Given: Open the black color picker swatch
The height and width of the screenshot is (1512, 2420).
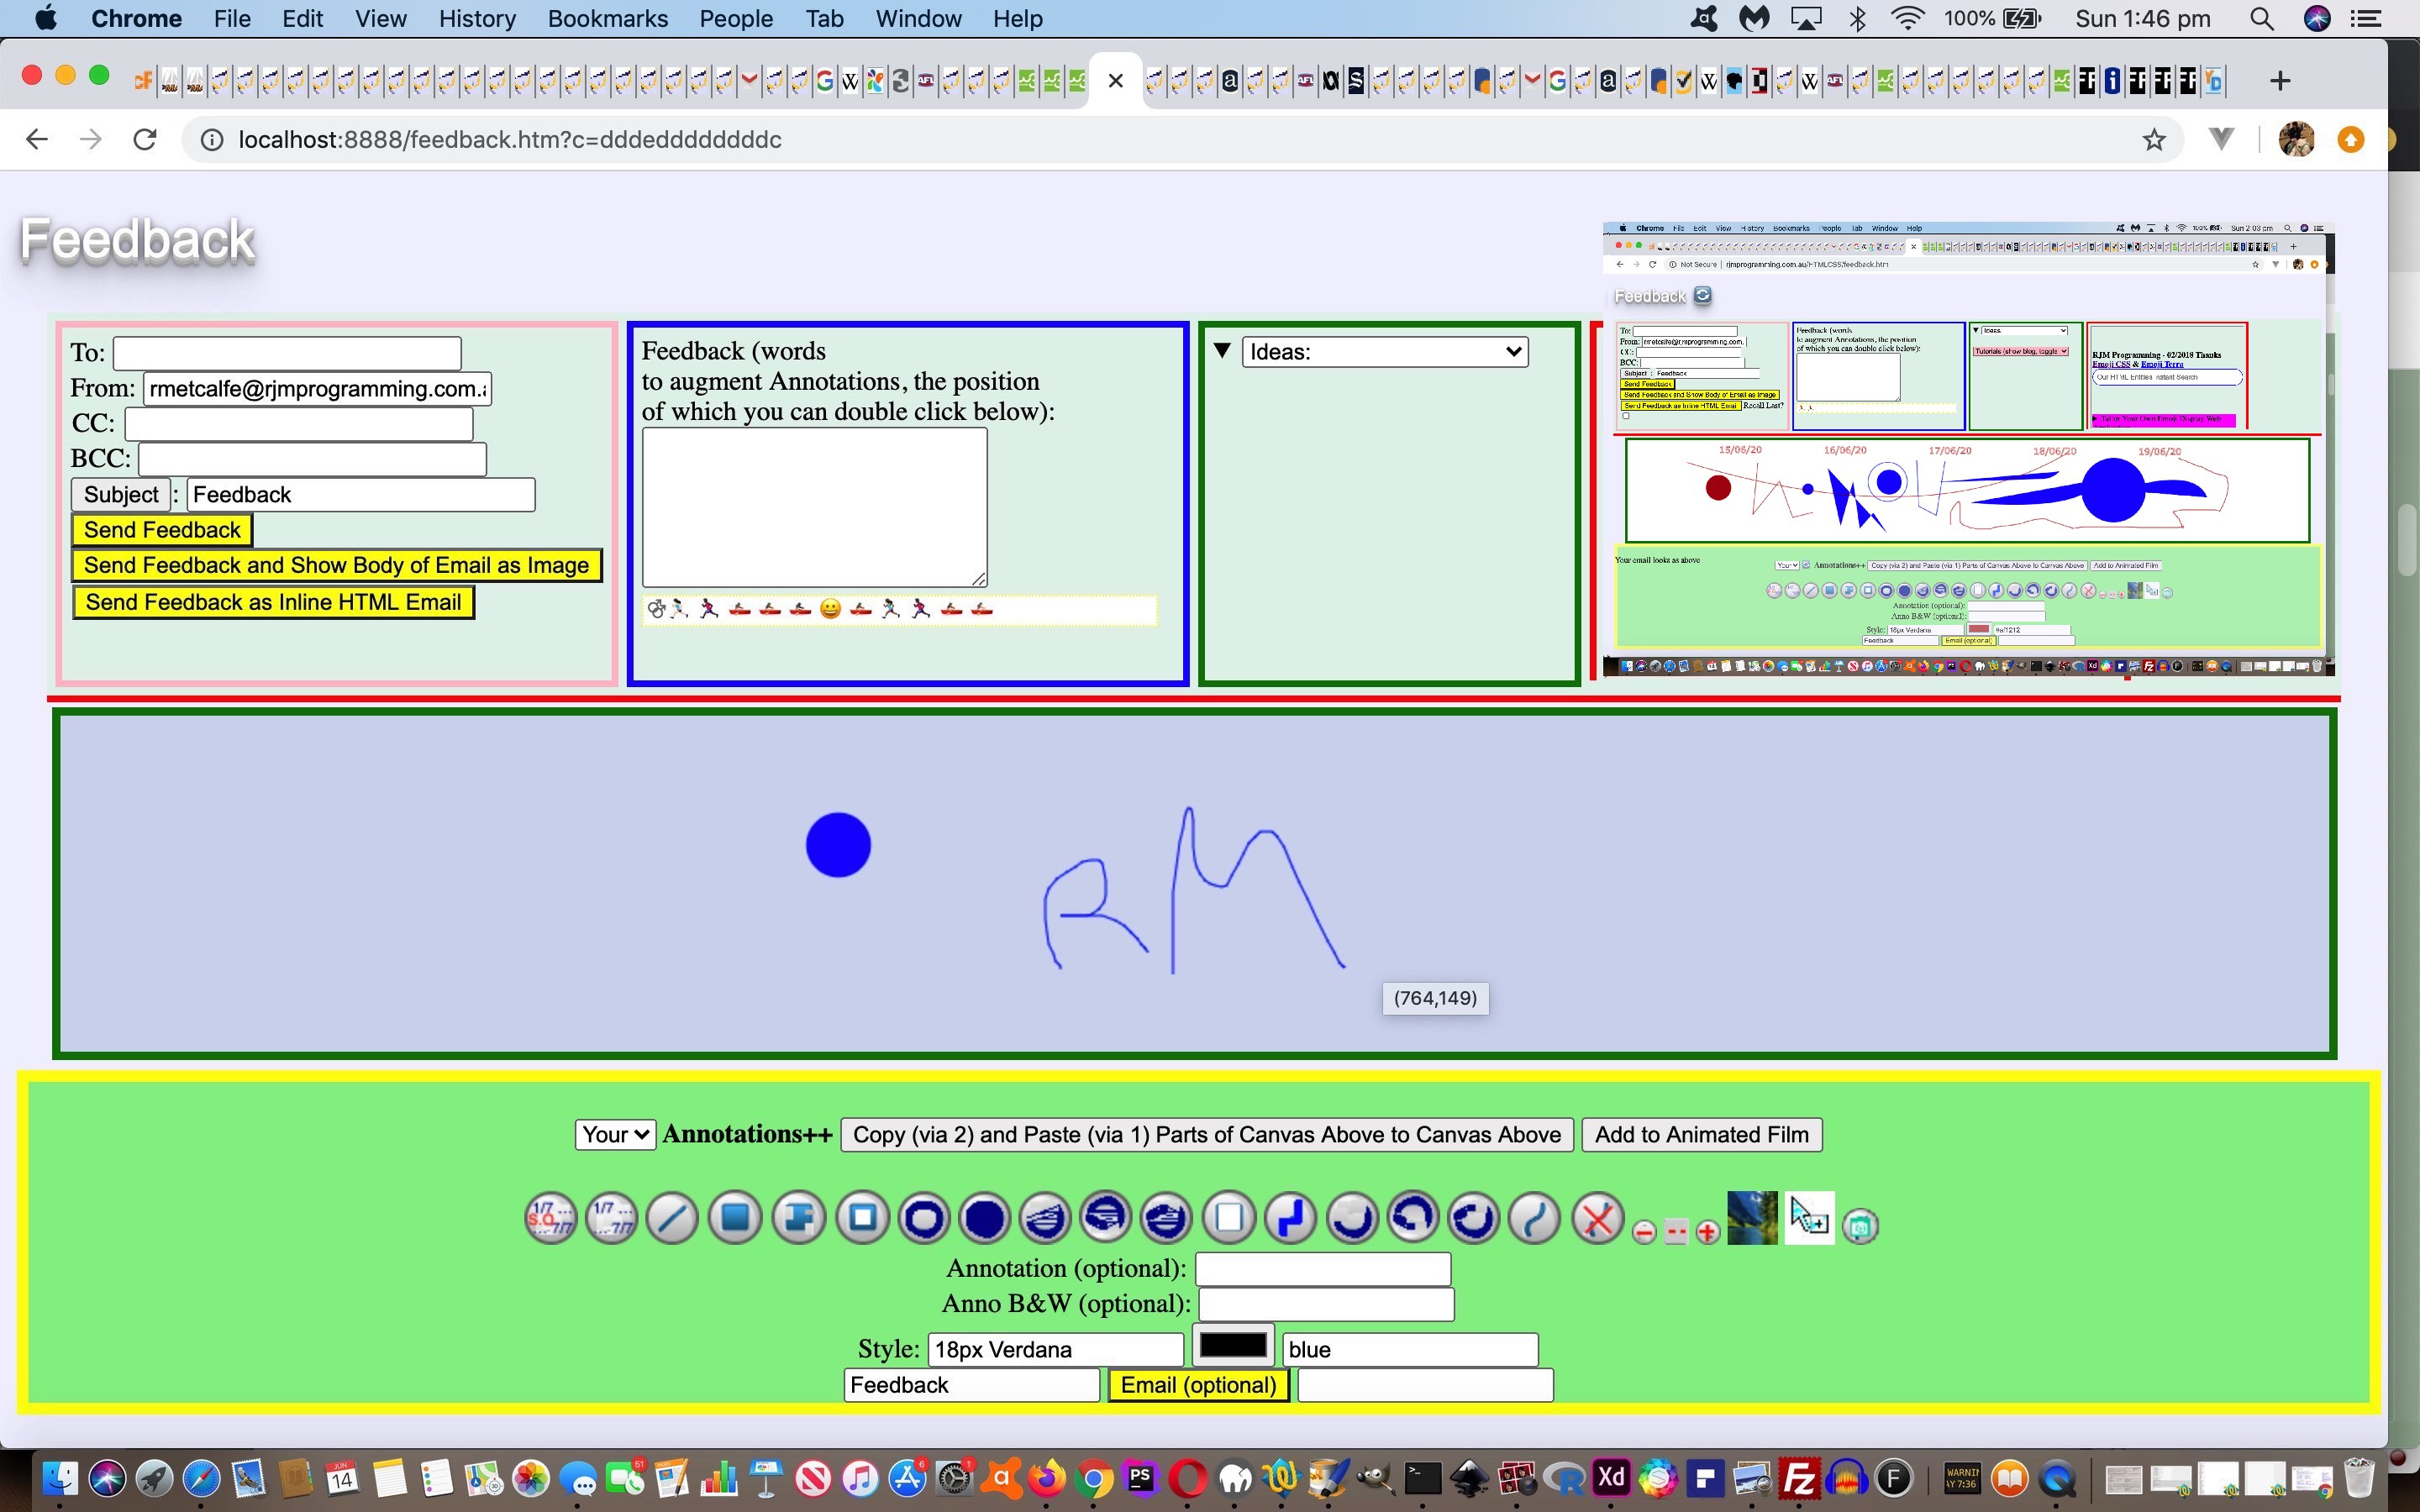Looking at the screenshot, I should (x=1232, y=1346).
